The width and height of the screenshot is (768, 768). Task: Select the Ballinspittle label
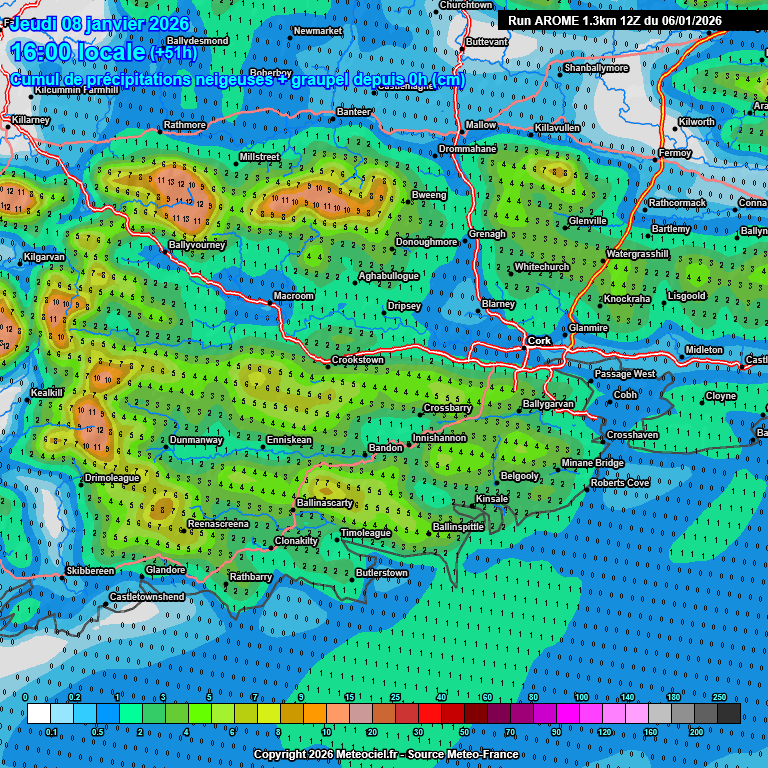click(x=458, y=527)
